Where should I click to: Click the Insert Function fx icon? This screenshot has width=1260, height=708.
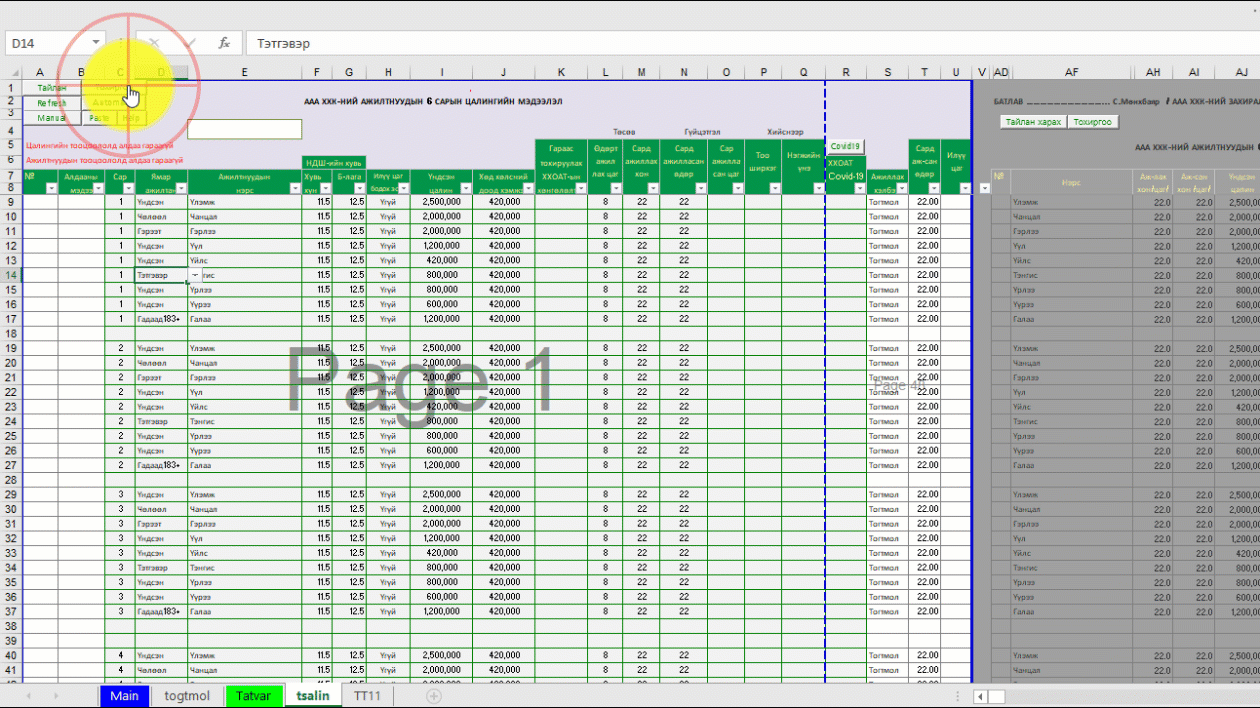[225, 43]
